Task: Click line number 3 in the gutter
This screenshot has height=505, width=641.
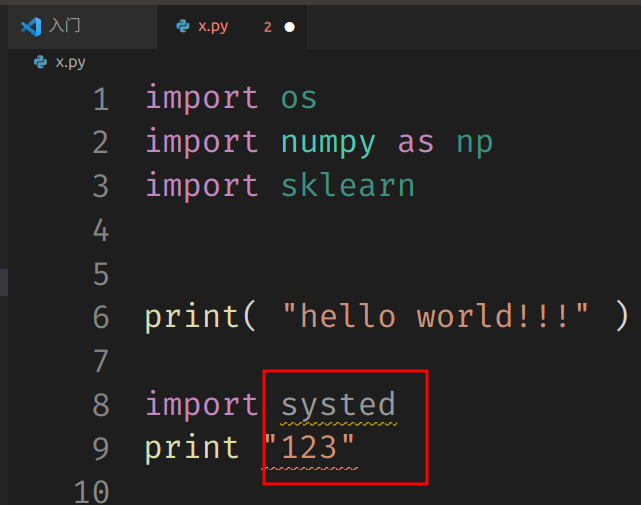Action: pyautogui.click(x=101, y=186)
